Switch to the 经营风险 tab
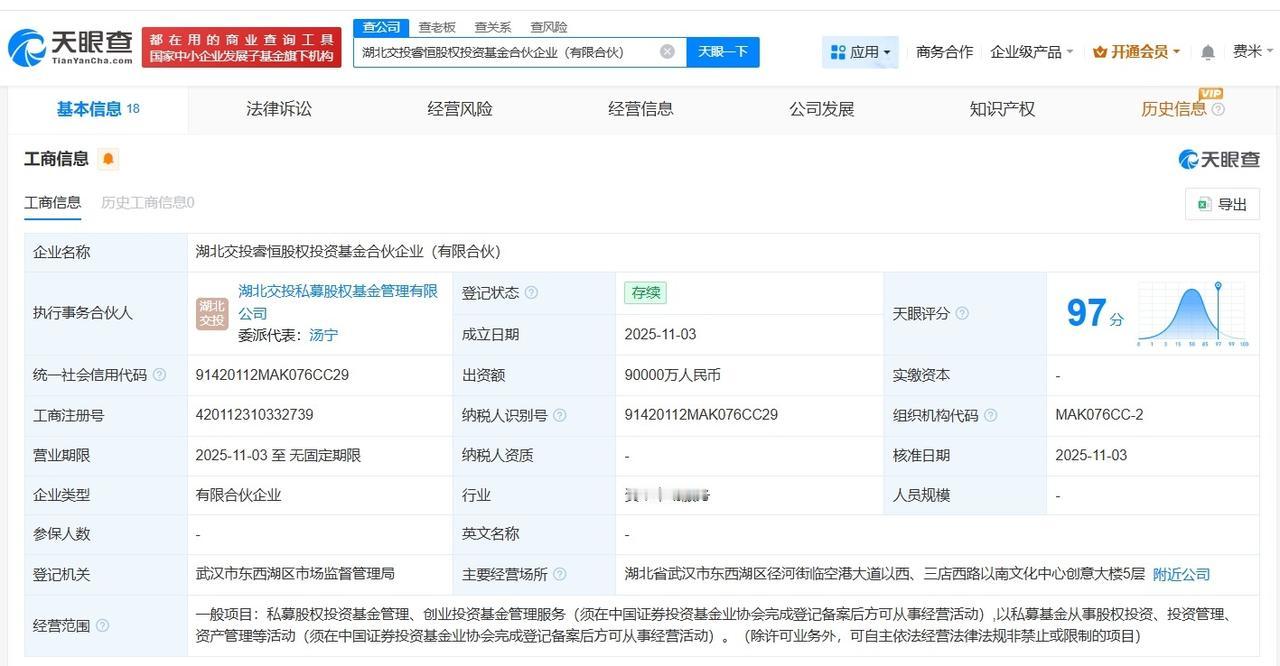This screenshot has width=1280, height=666. 460,109
